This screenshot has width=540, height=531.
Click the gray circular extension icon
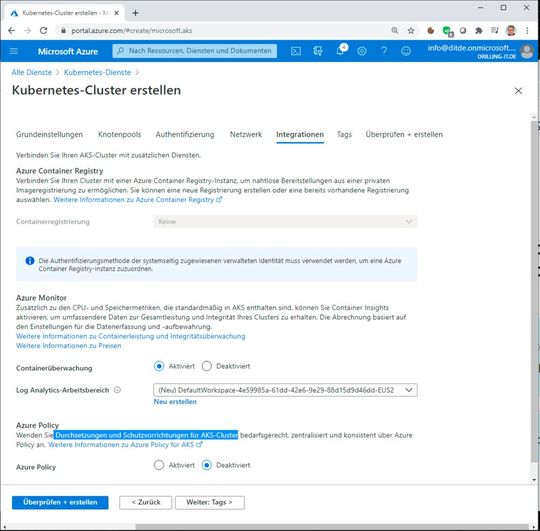pyautogui.click(x=463, y=31)
